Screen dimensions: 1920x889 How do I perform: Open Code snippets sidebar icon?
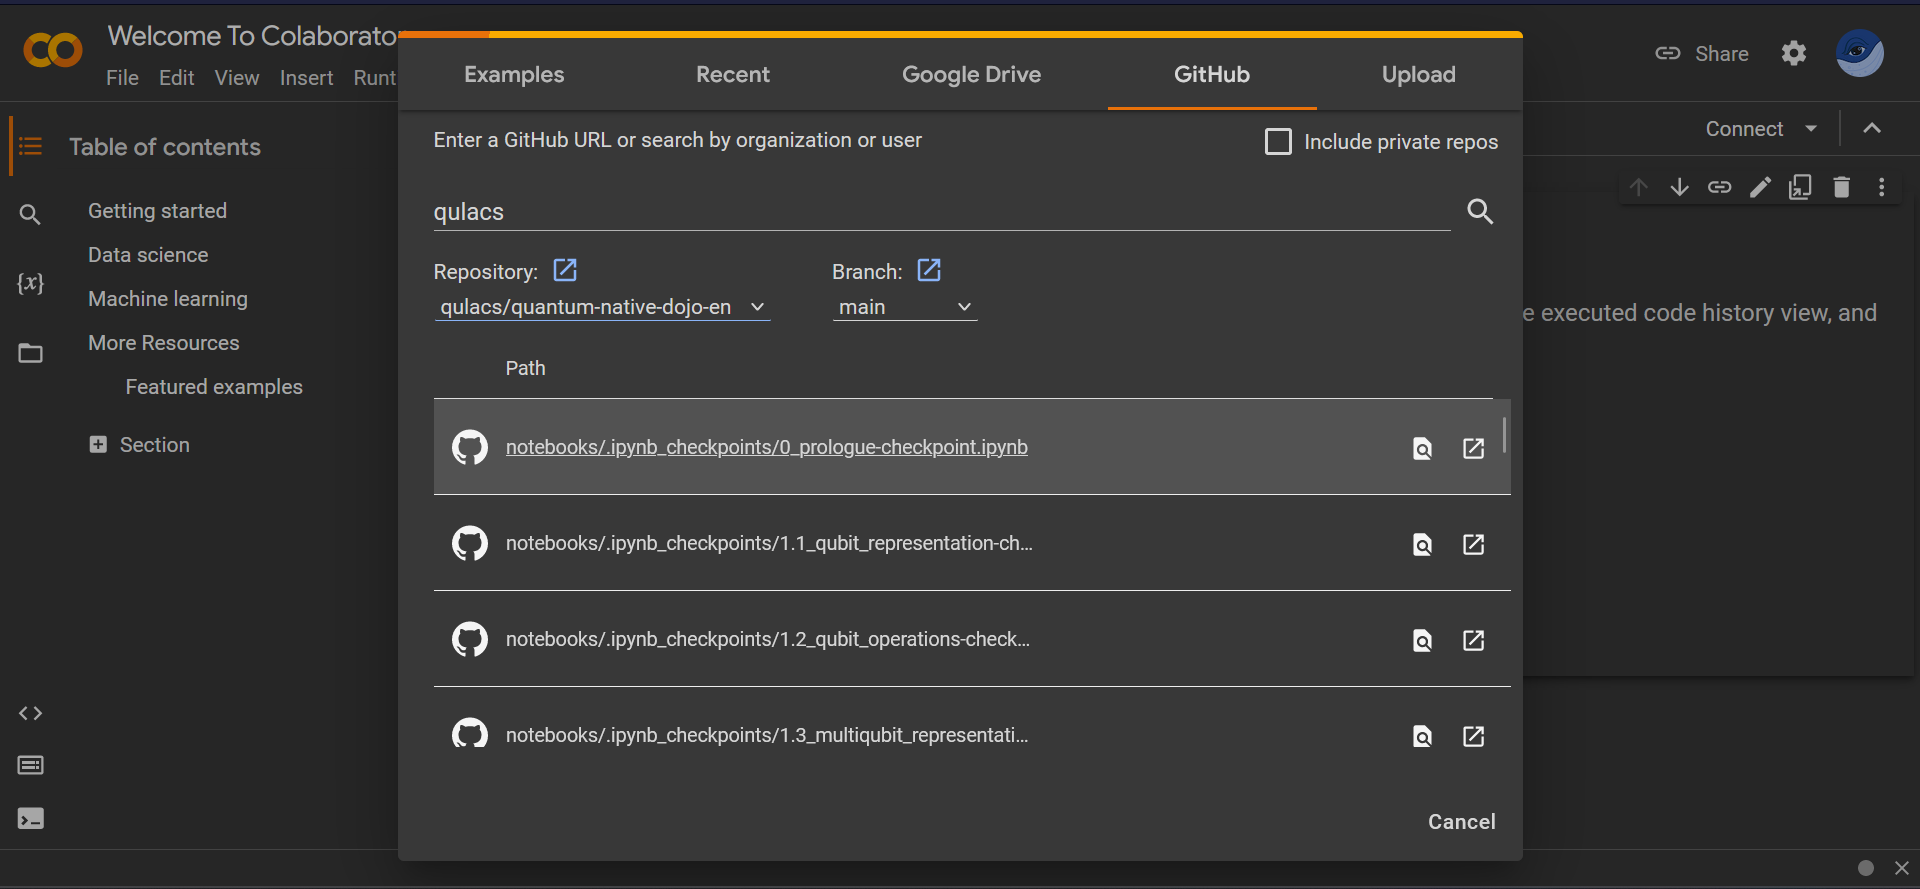pos(30,713)
